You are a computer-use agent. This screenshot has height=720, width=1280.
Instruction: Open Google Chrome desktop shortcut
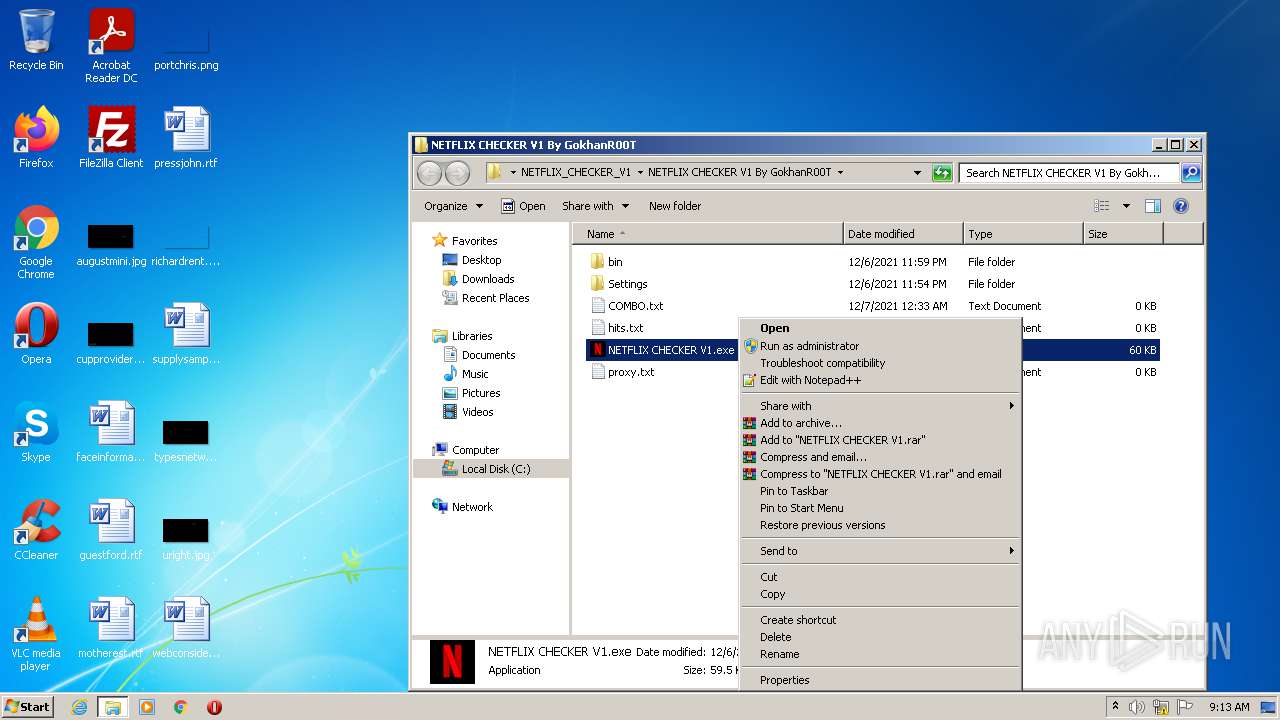tap(36, 243)
